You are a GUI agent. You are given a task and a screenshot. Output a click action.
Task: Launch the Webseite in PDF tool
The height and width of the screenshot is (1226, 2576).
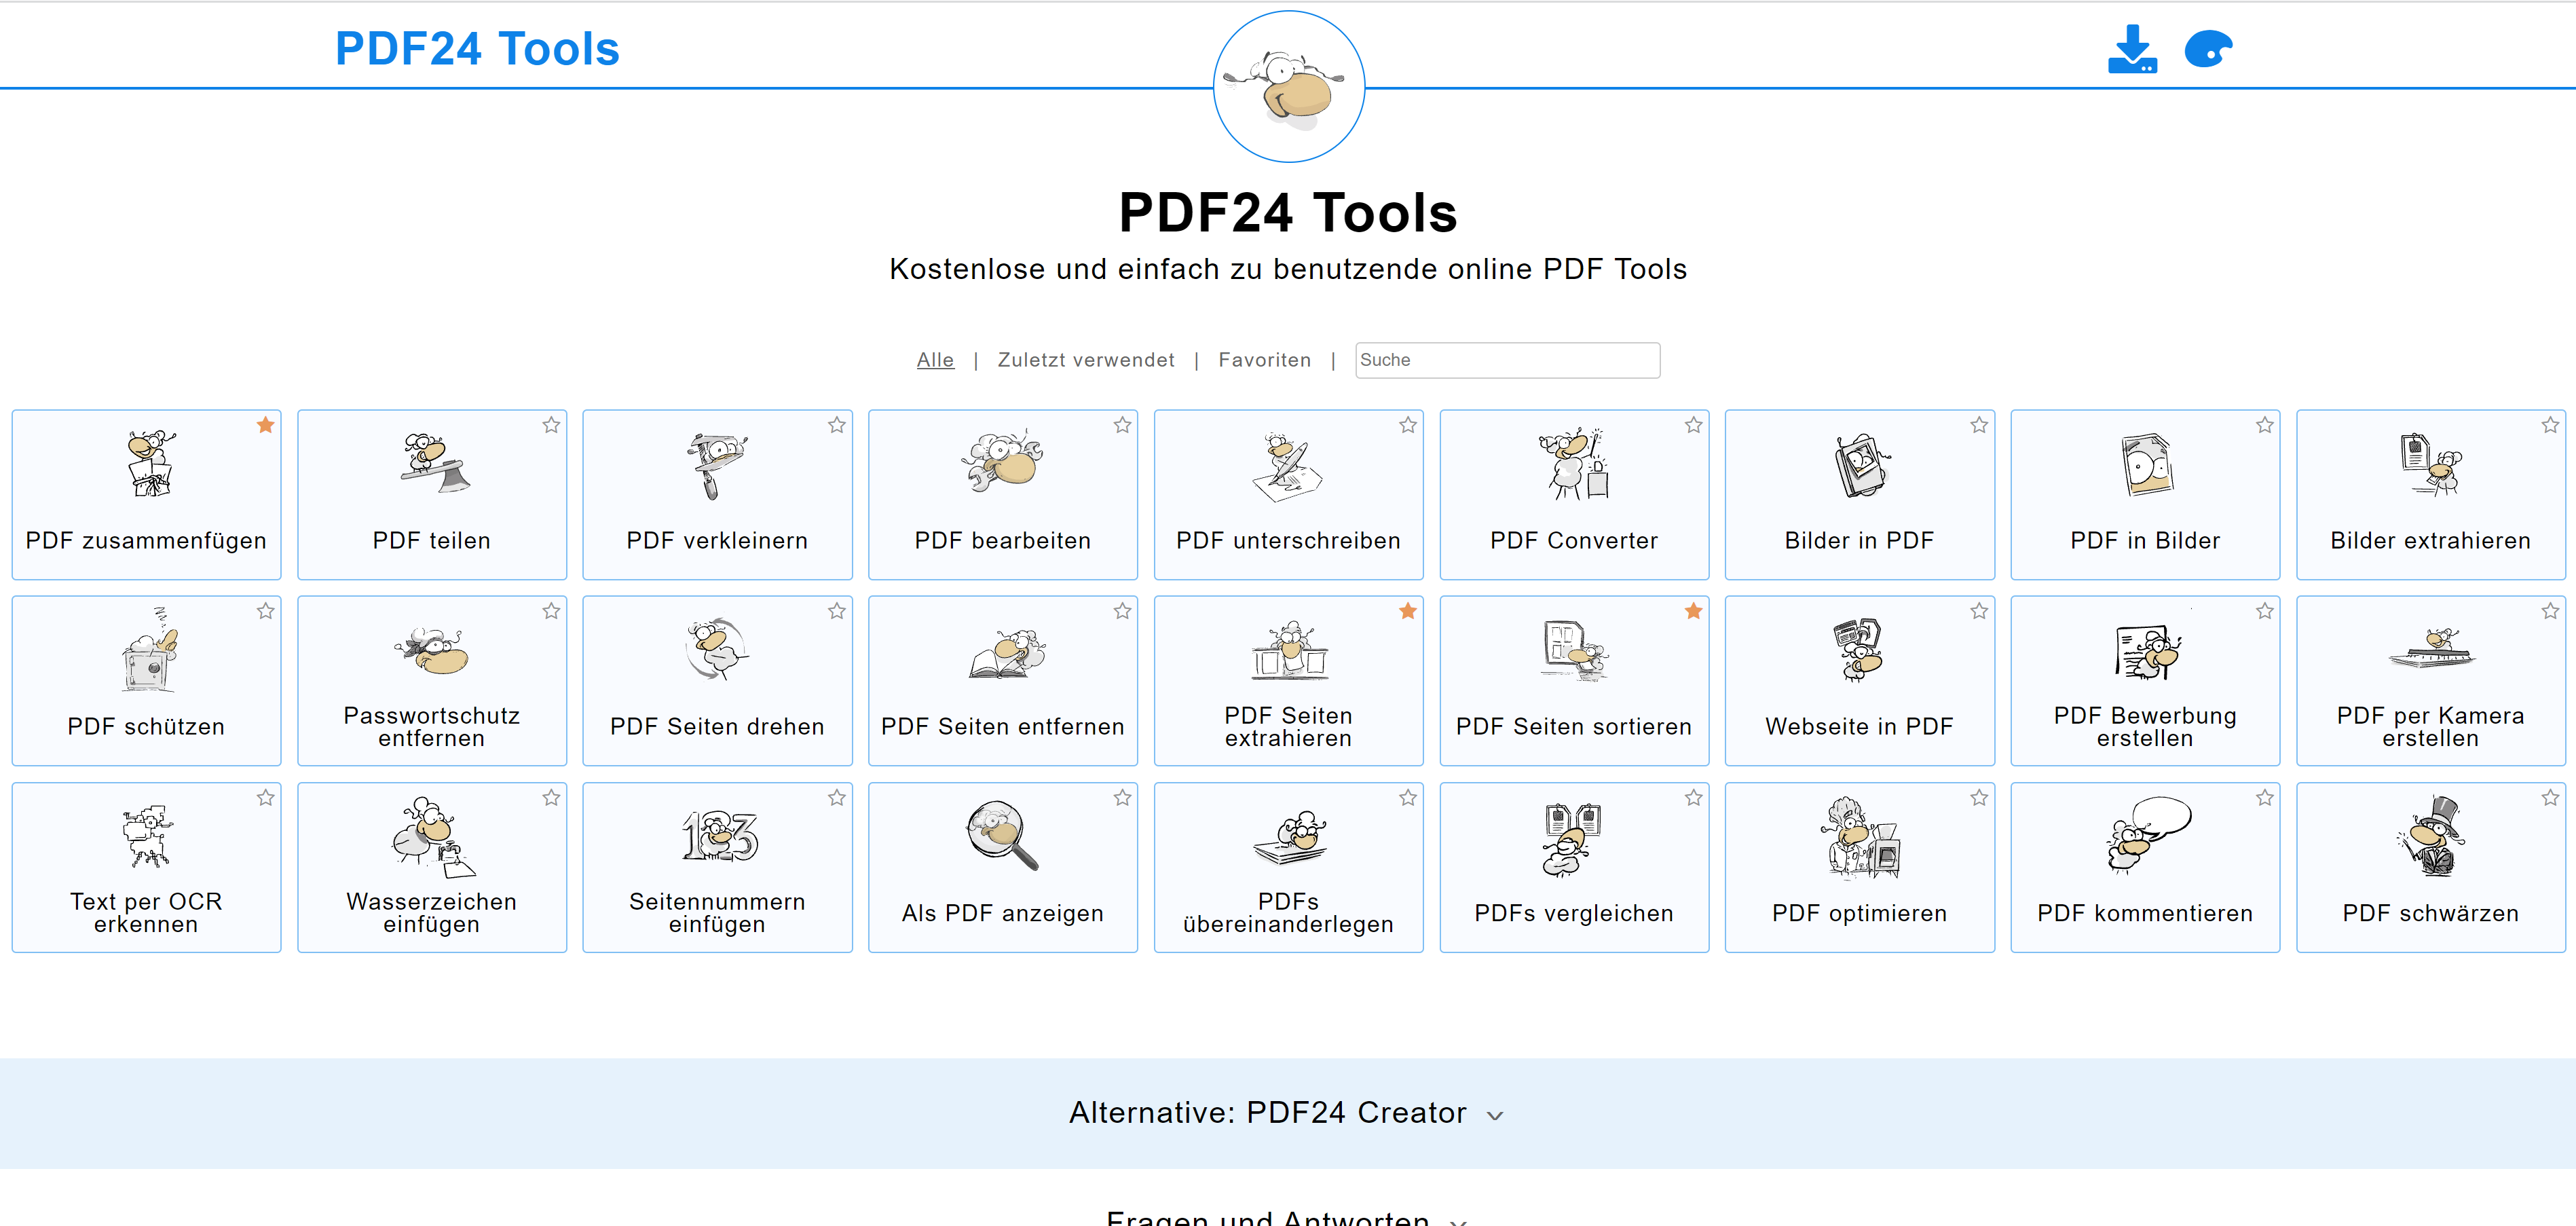pos(1860,681)
